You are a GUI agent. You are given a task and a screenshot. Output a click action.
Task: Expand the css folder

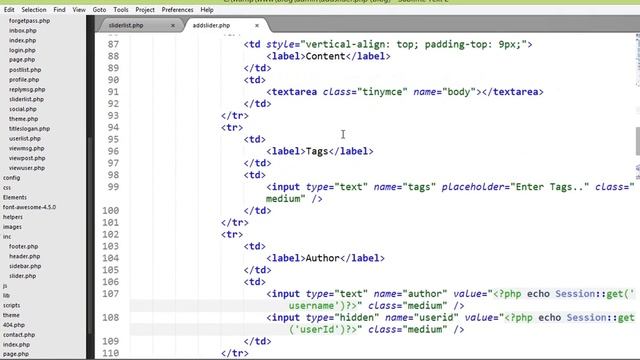click(x=7, y=187)
